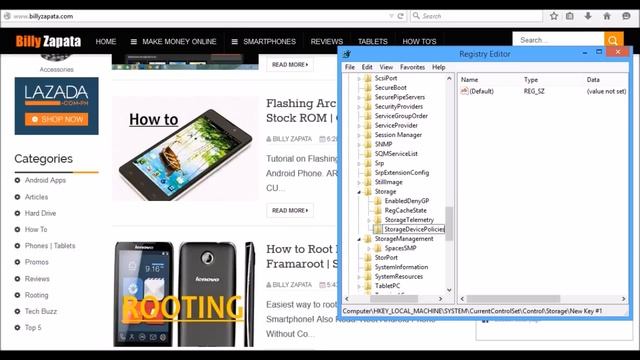Collapse the StorageManagement registry key
640x360 pixels.
[x=359, y=239]
